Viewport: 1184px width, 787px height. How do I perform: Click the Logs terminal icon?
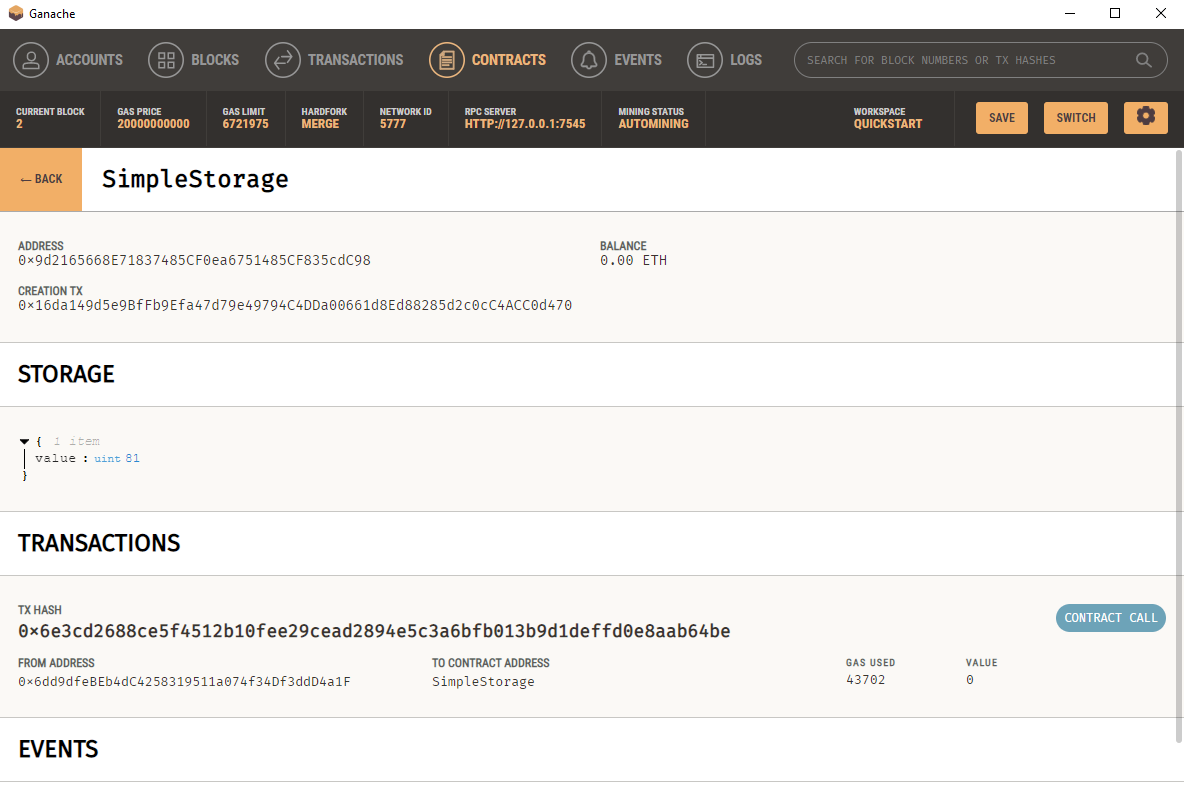705,60
